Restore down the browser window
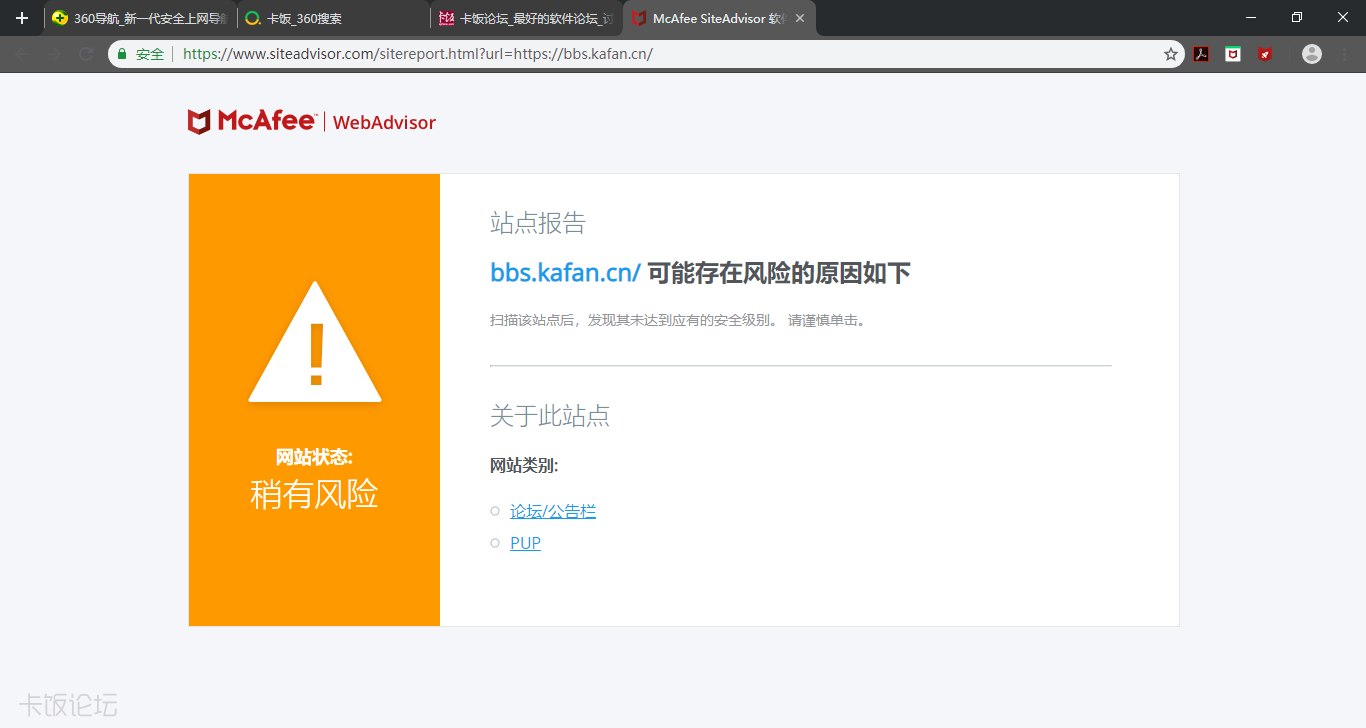Image resolution: width=1366 pixels, height=728 pixels. pyautogui.click(x=1297, y=17)
